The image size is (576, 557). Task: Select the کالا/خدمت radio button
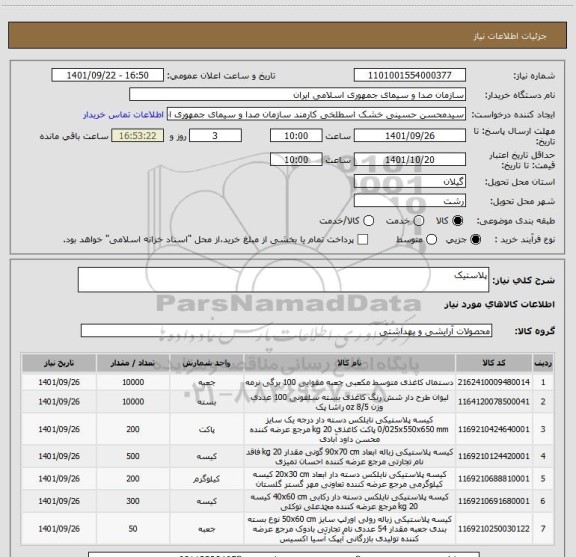[368, 221]
